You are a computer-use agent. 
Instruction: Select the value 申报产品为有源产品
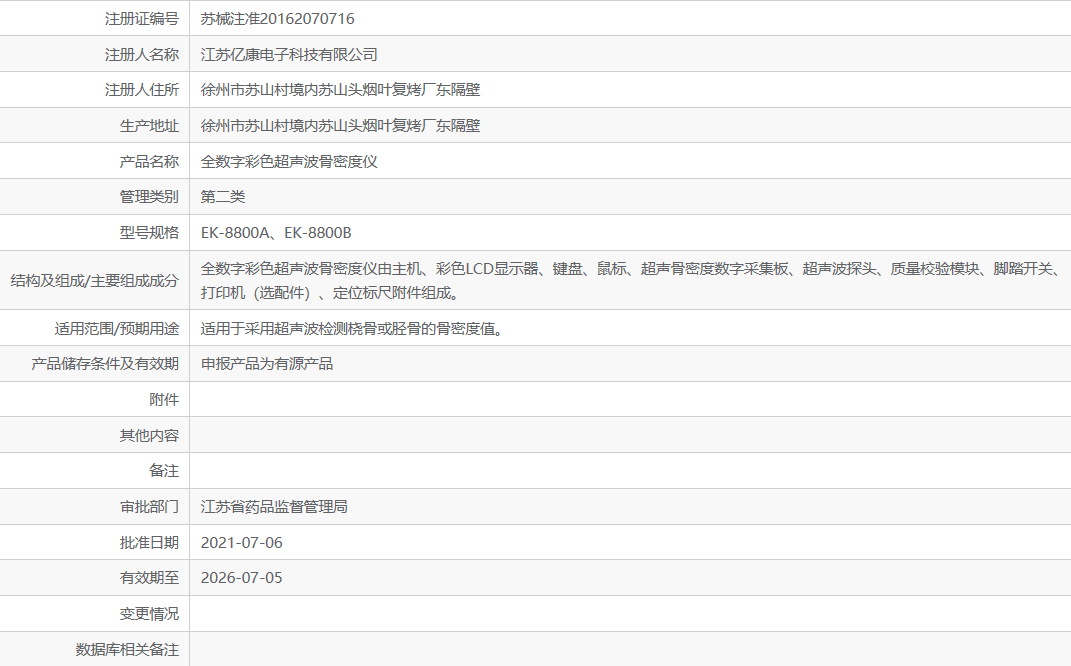click(267, 363)
